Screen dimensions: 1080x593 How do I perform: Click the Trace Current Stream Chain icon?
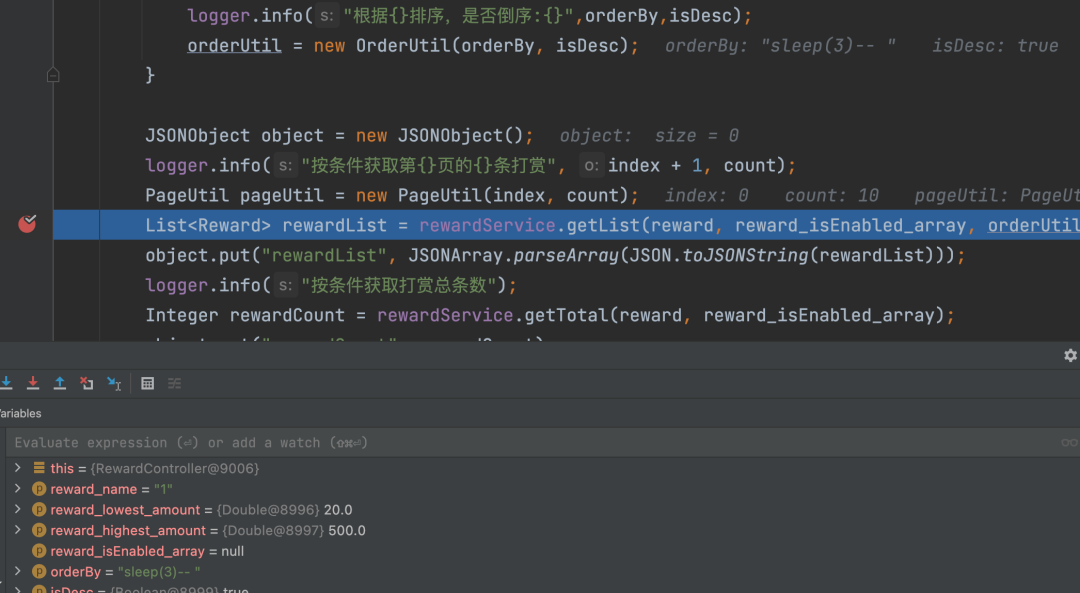point(175,383)
